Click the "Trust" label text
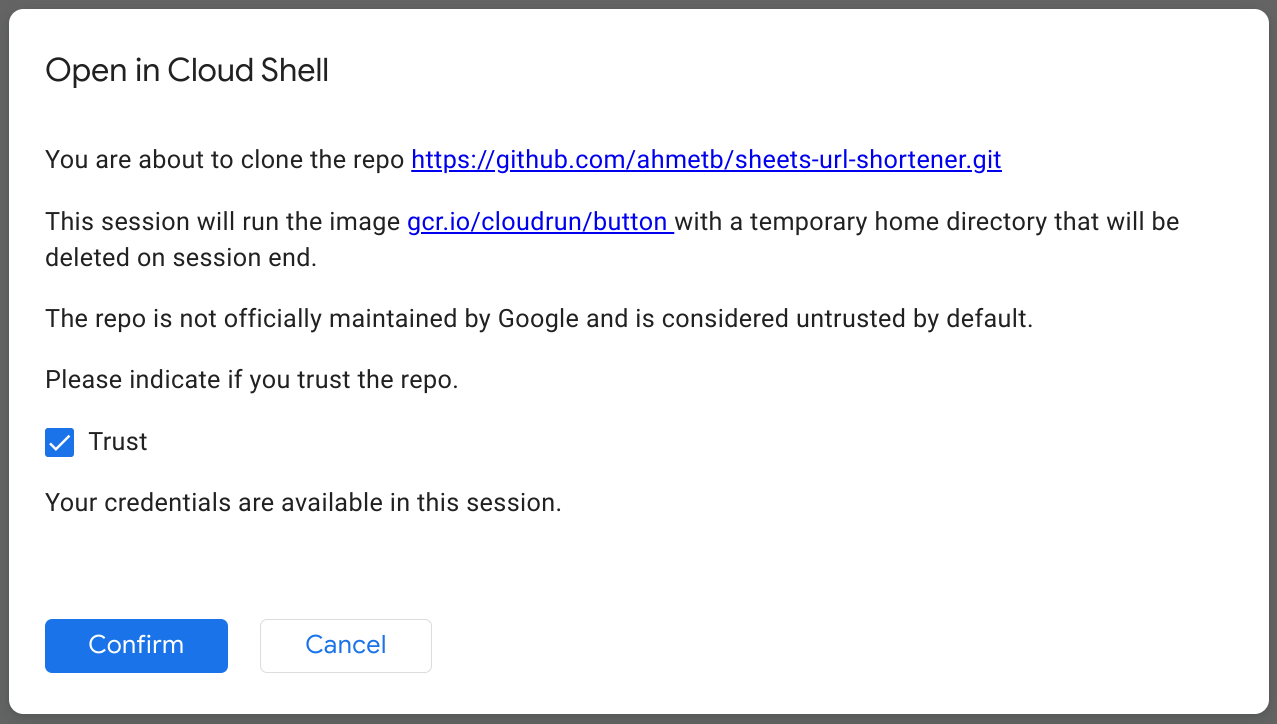 (118, 442)
